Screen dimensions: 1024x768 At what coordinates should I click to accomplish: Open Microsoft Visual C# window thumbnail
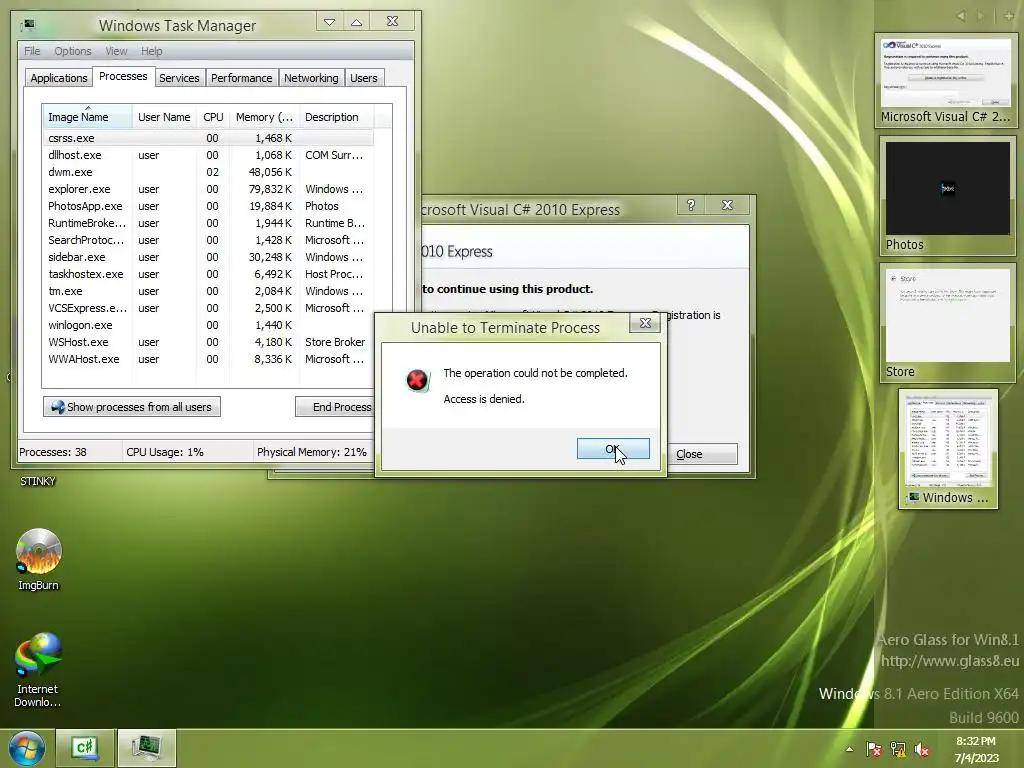[x=946, y=80]
